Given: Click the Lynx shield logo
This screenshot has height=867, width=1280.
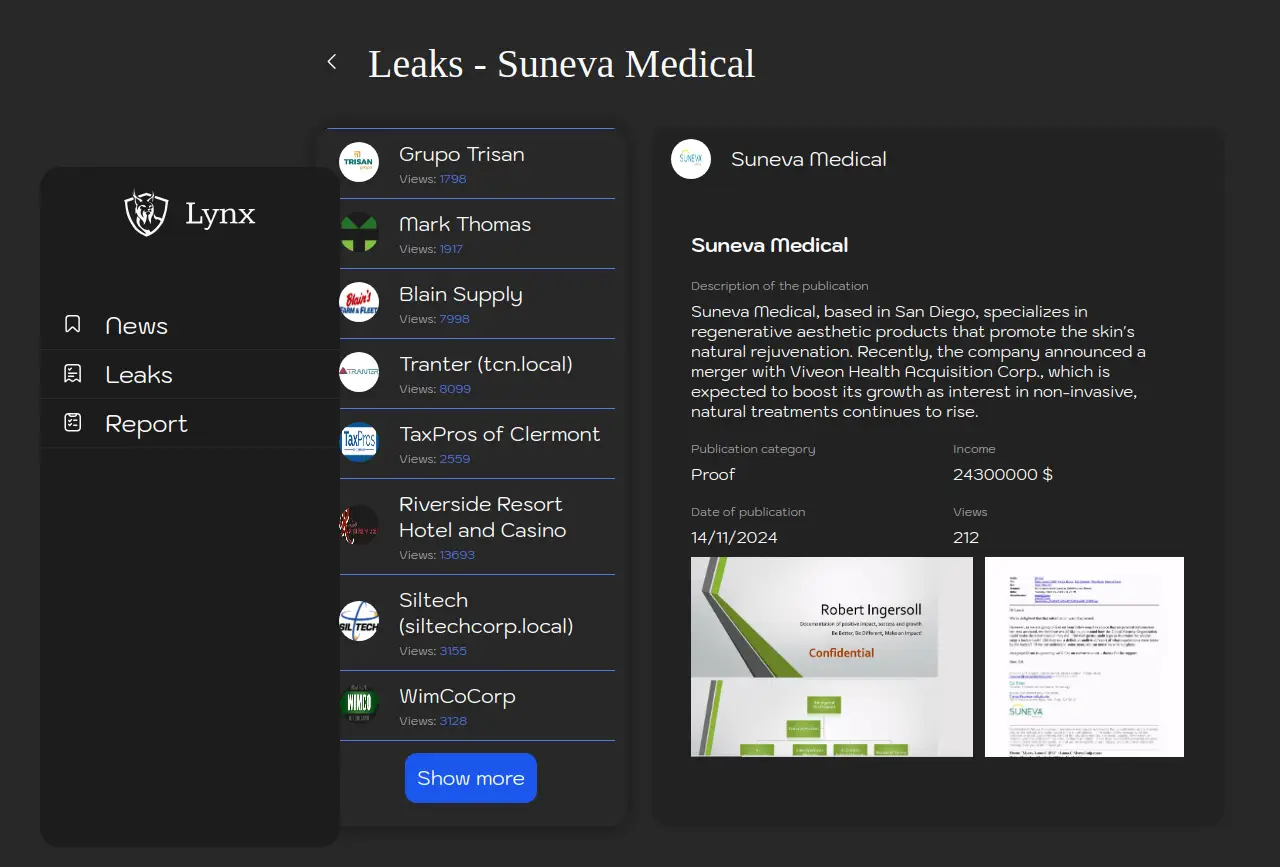Looking at the screenshot, I should coord(146,213).
